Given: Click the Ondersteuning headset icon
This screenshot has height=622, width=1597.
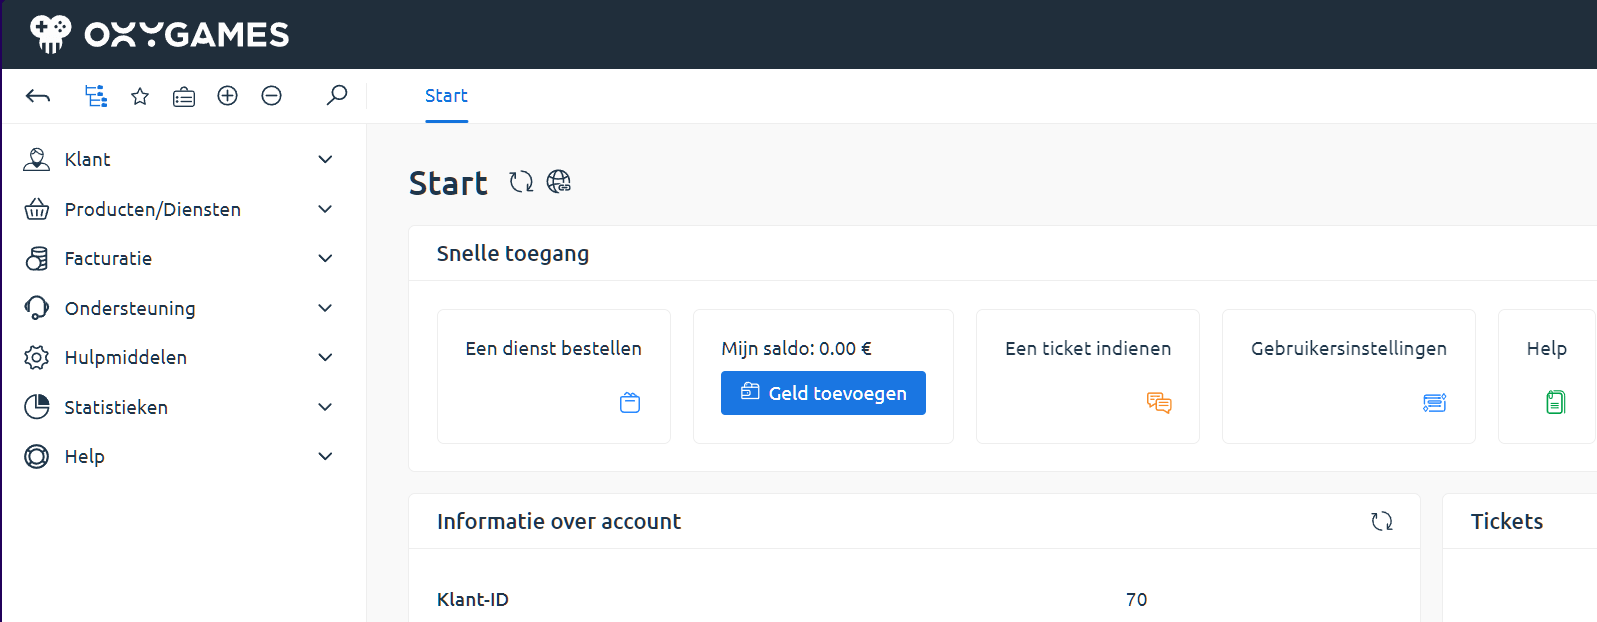Looking at the screenshot, I should (x=37, y=308).
